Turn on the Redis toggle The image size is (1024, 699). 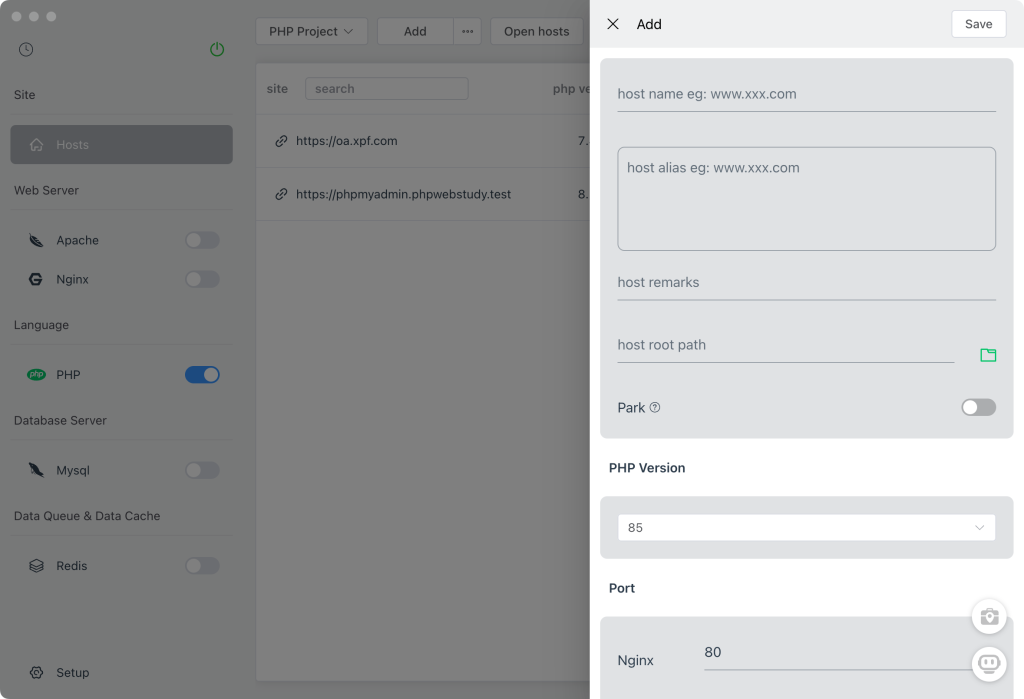[202, 566]
